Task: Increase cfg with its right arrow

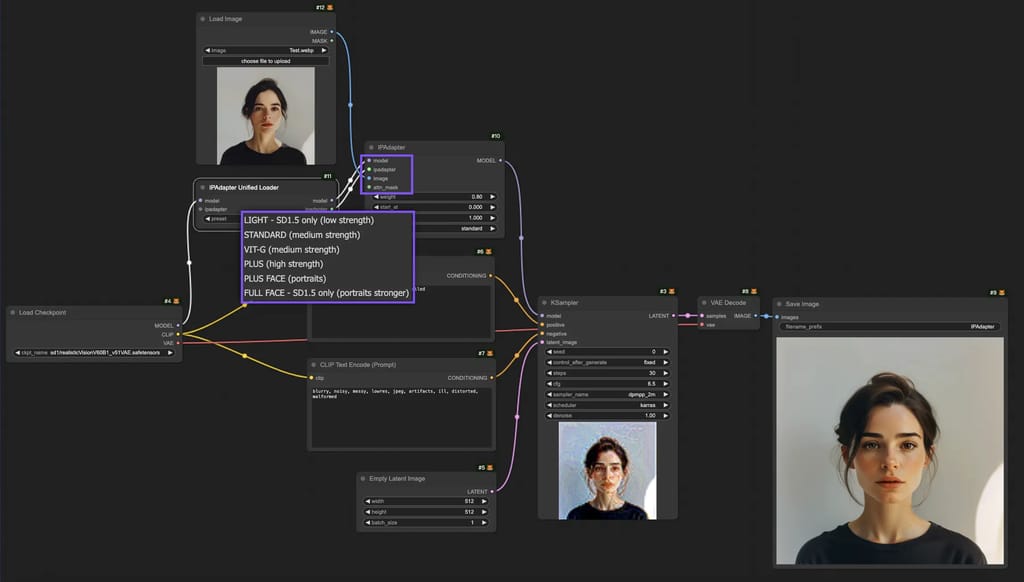Action: 665,383
